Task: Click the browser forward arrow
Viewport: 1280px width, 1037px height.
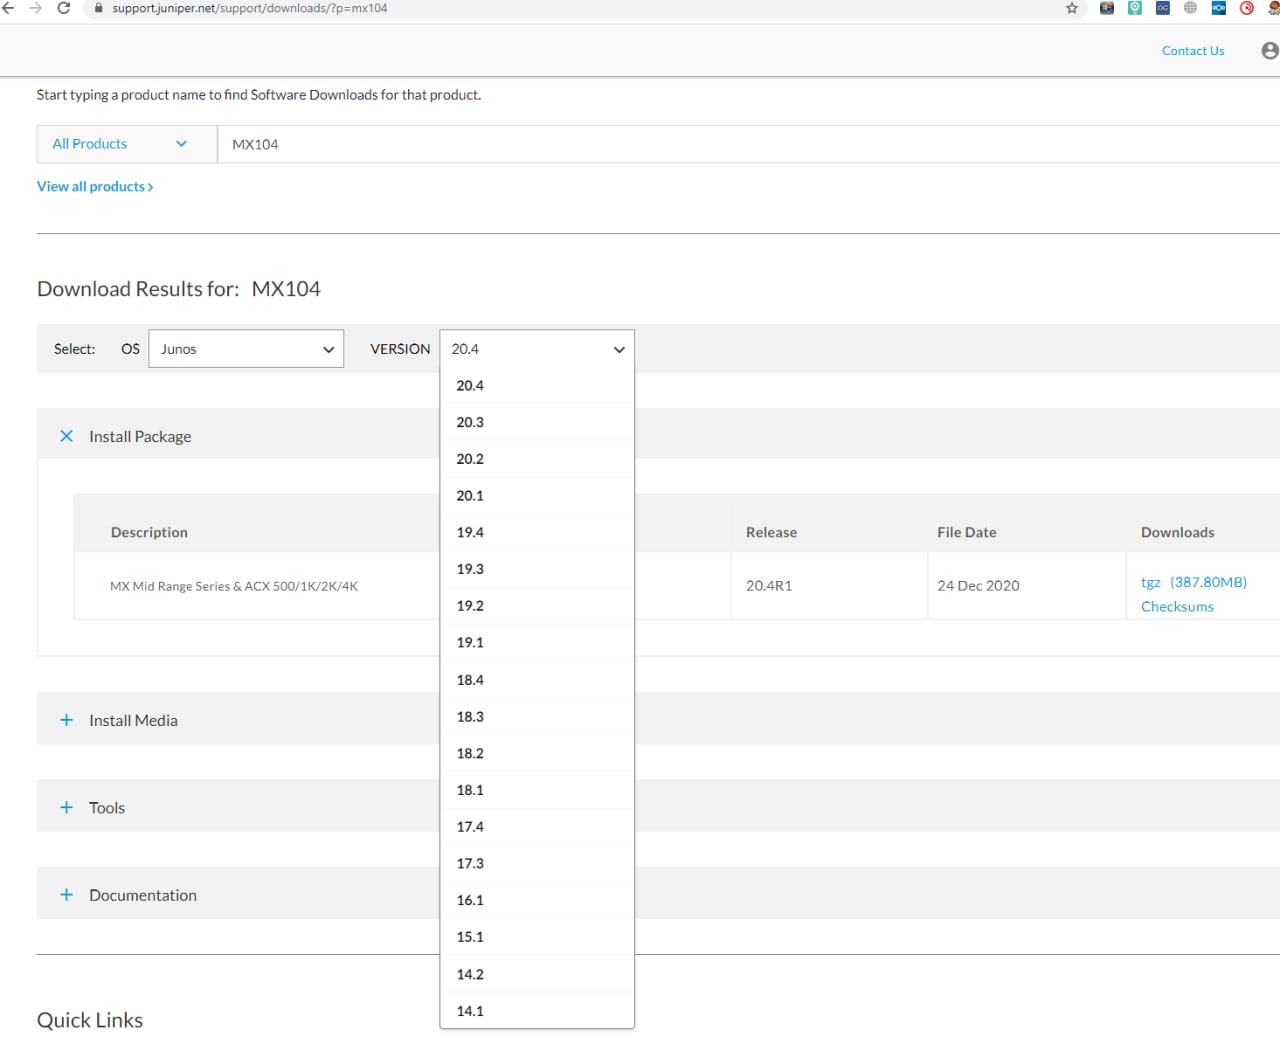Action: [36, 8]
